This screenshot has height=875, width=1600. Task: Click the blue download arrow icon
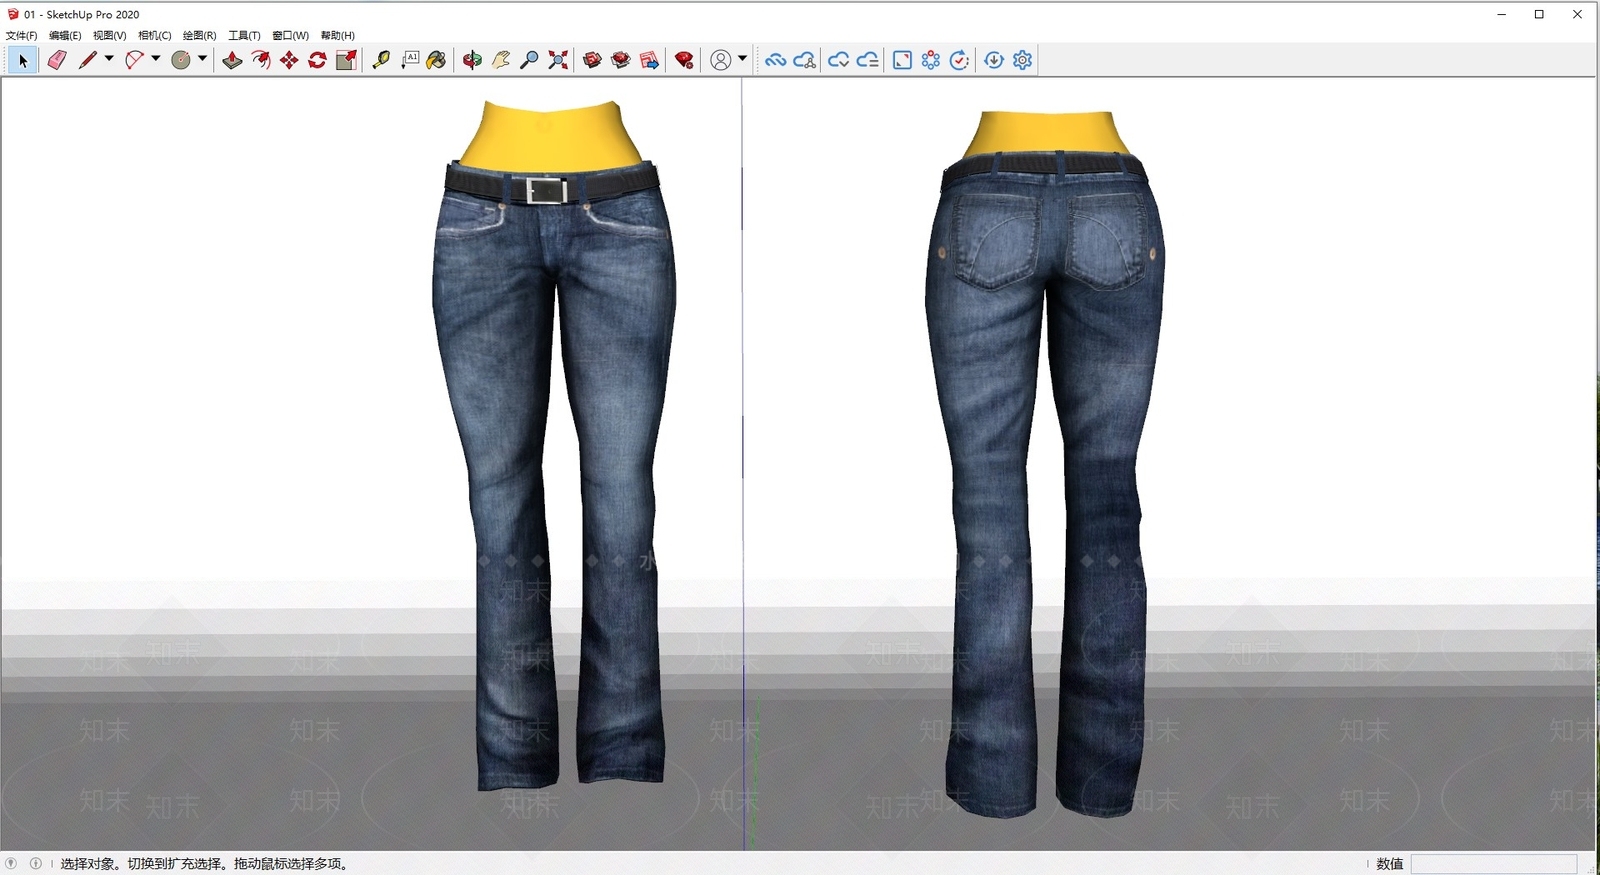click(x=993, y=60)
